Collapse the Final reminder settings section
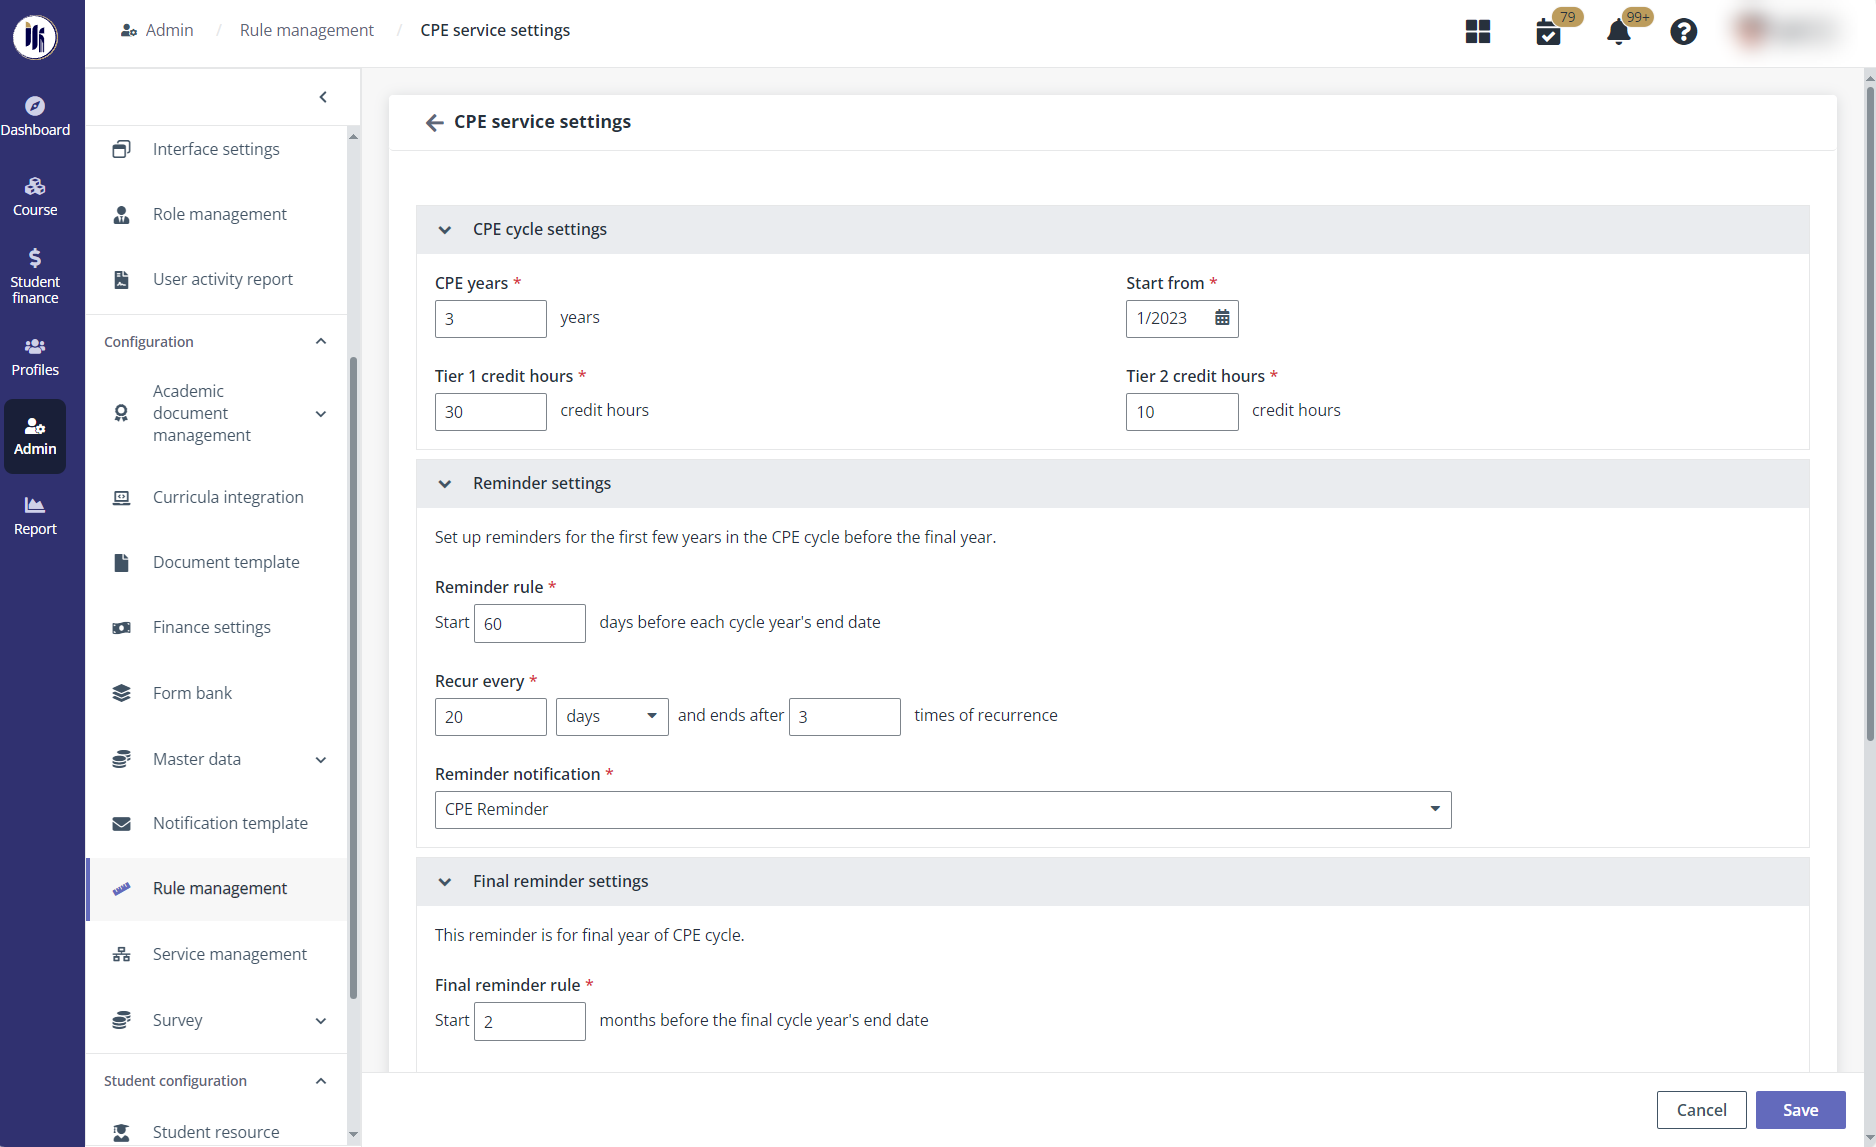Viewport: 1876px width, 1147px height. 445,882
